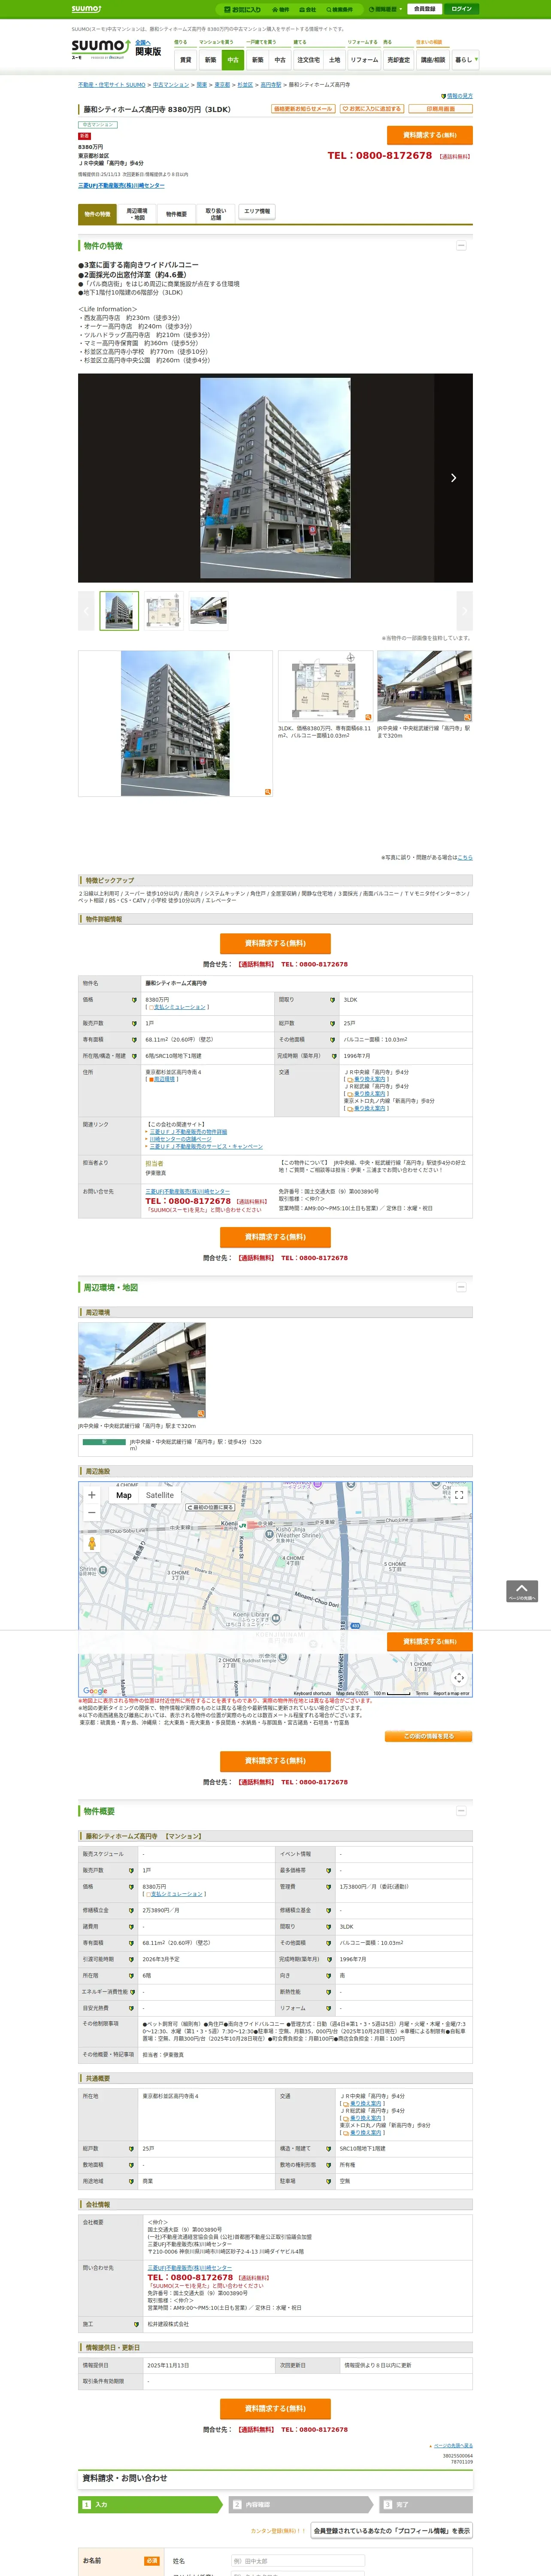Click the 杉並区 breadcrumb link
This screenshot has width=551, height=2576.
tap(245, 85)
